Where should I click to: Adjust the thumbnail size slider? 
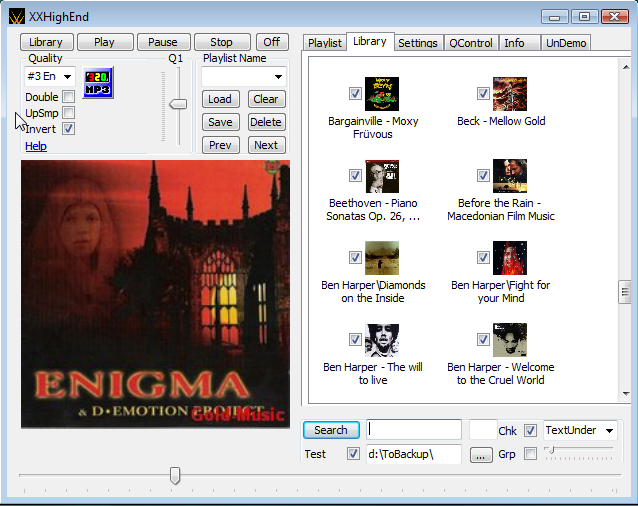[551, 449]
